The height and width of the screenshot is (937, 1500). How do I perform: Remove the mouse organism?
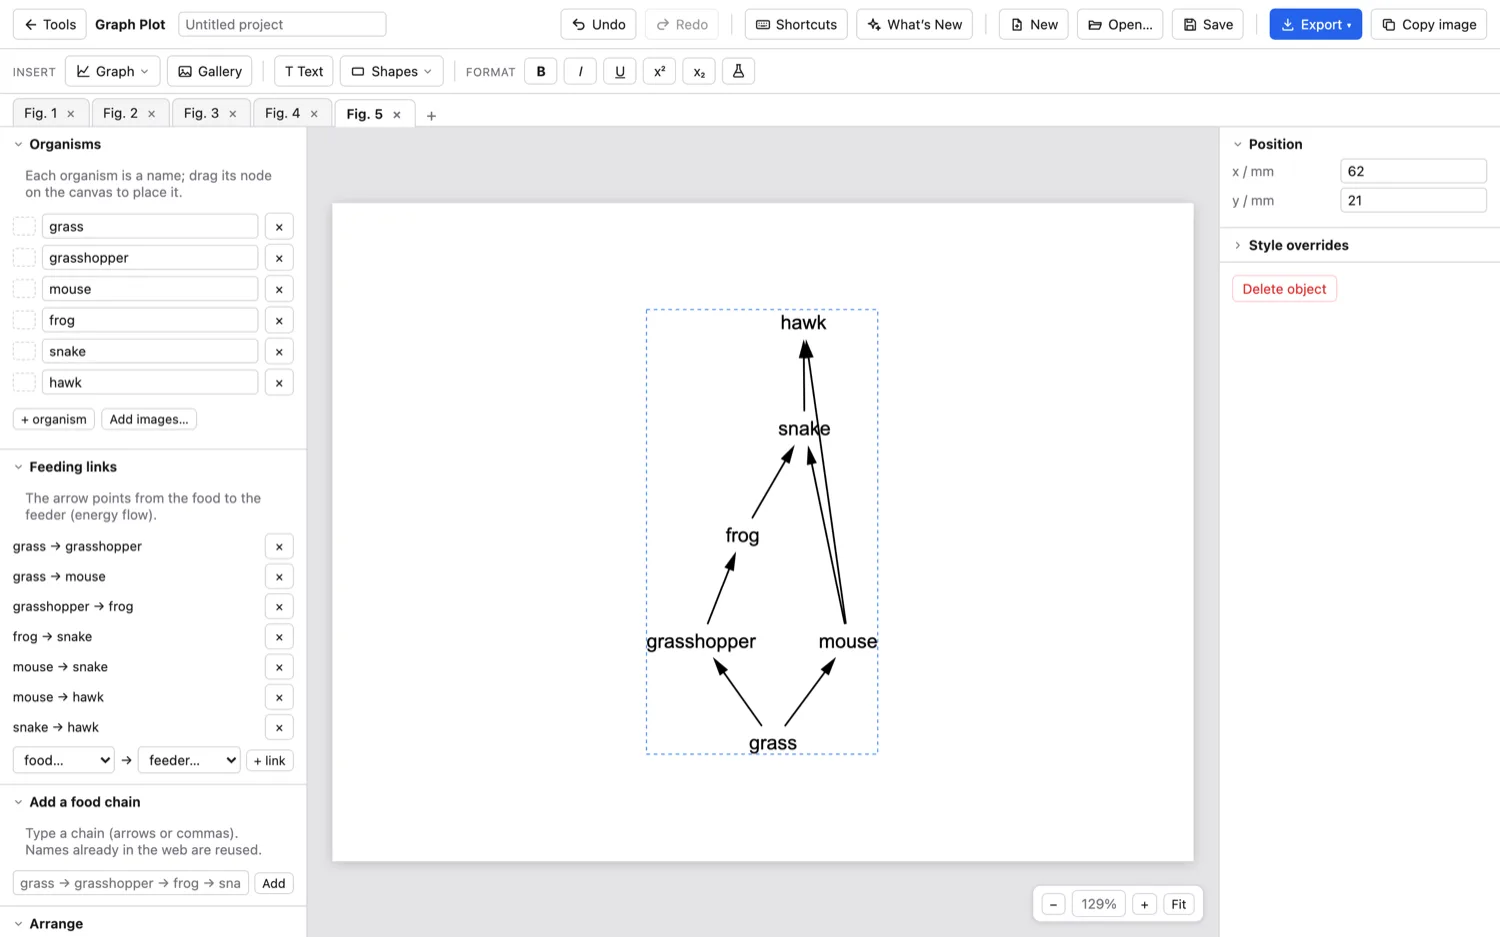pos(279,289)
